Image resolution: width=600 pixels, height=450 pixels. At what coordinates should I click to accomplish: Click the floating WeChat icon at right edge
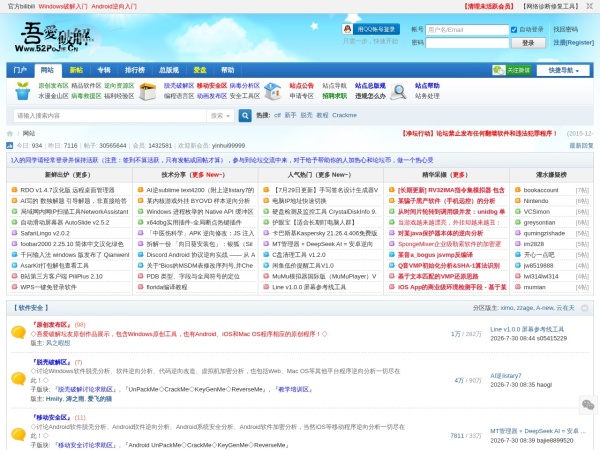click(588, 405)
